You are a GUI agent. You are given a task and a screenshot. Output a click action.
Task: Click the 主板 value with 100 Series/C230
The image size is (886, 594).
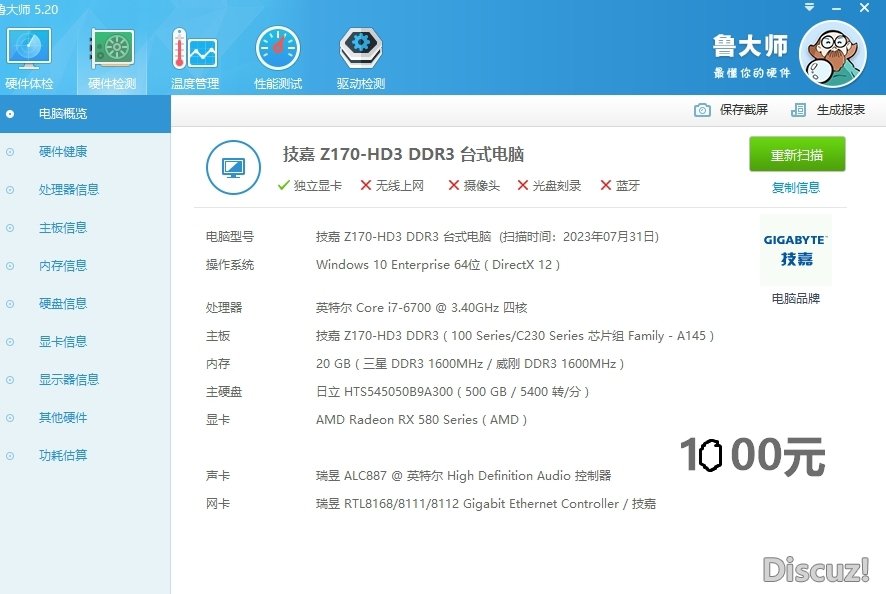[515, 336]
